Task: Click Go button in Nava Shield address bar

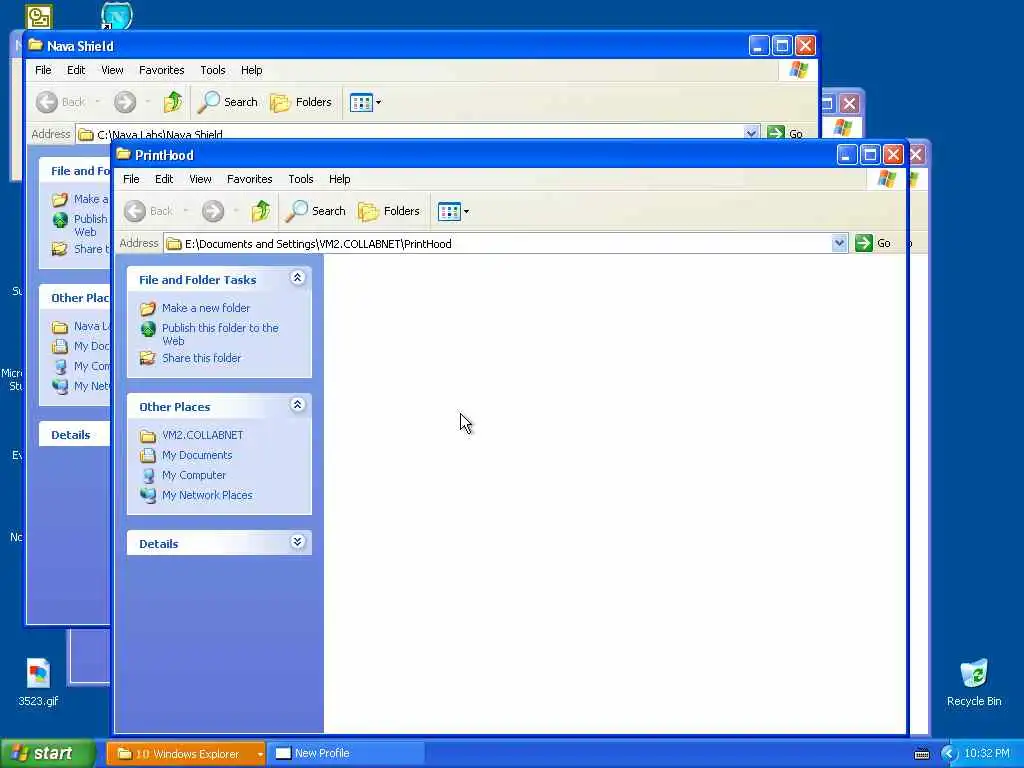Action: click(x=786, y=133)
